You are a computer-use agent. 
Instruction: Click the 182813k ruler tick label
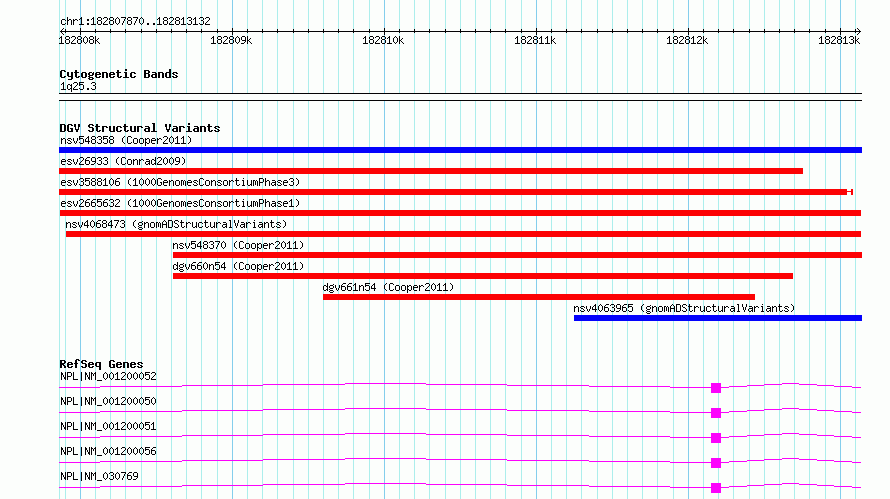click(x=839, y=40)
